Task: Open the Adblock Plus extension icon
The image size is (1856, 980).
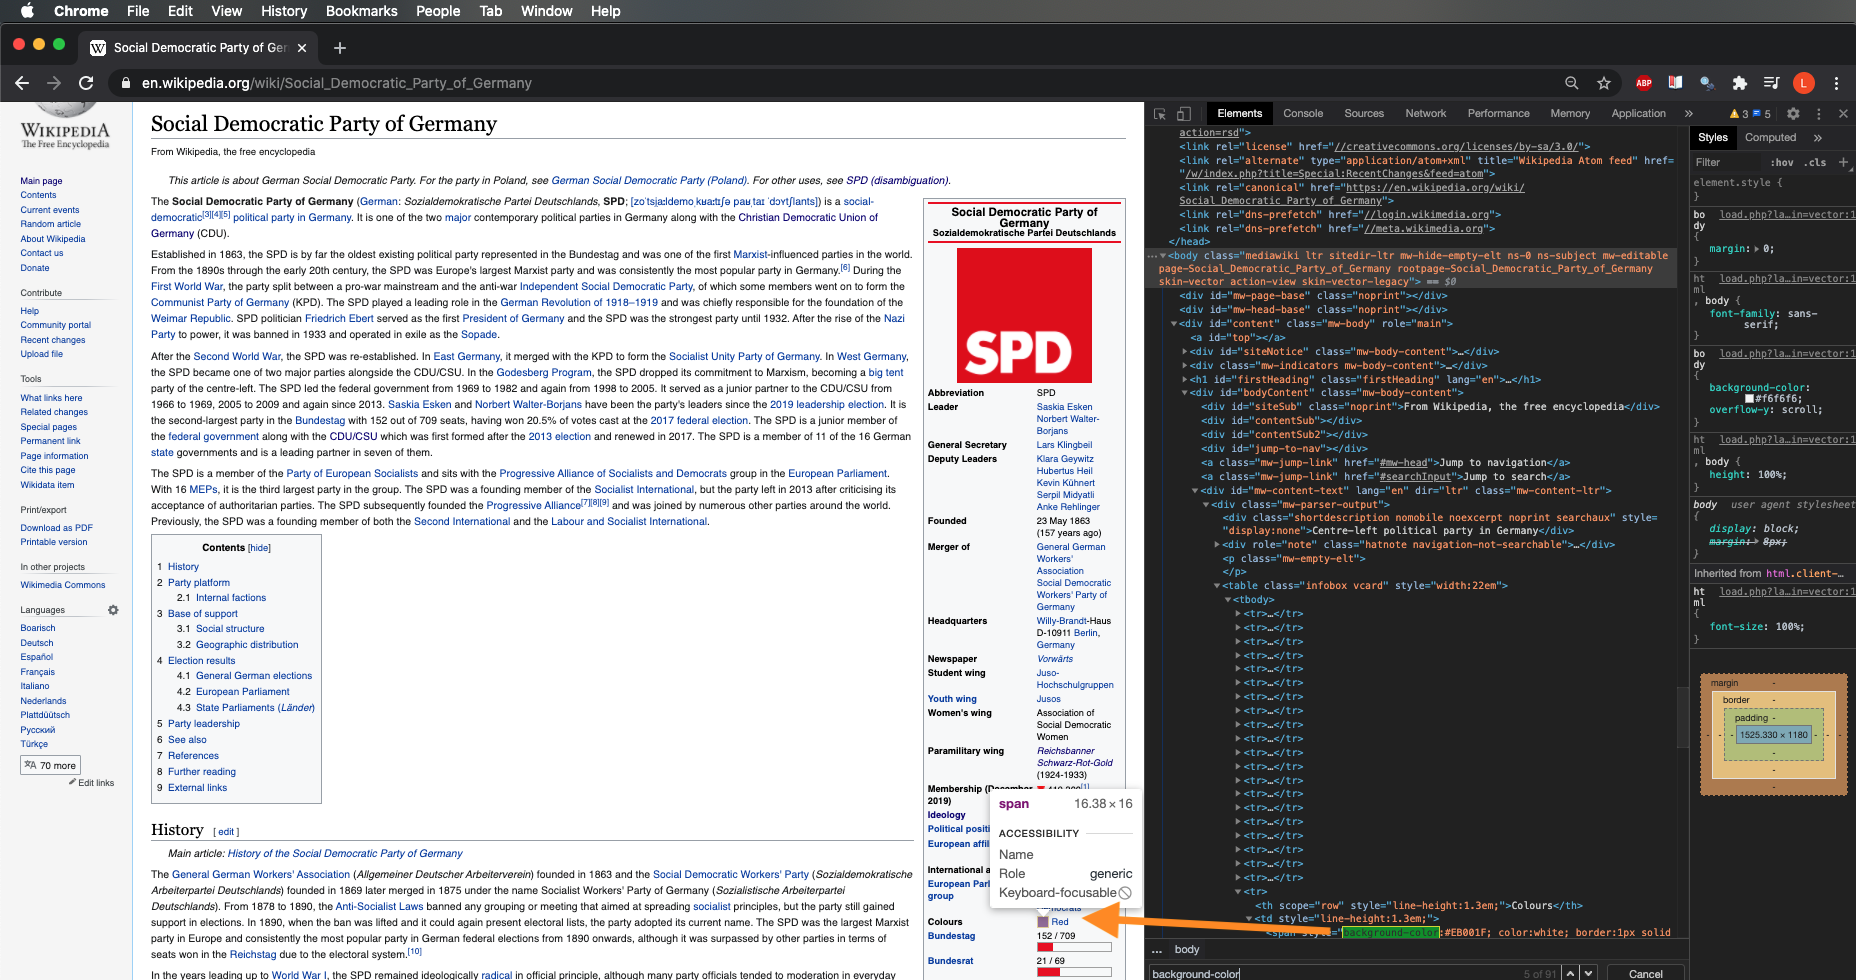Action: pos(1643,83)
